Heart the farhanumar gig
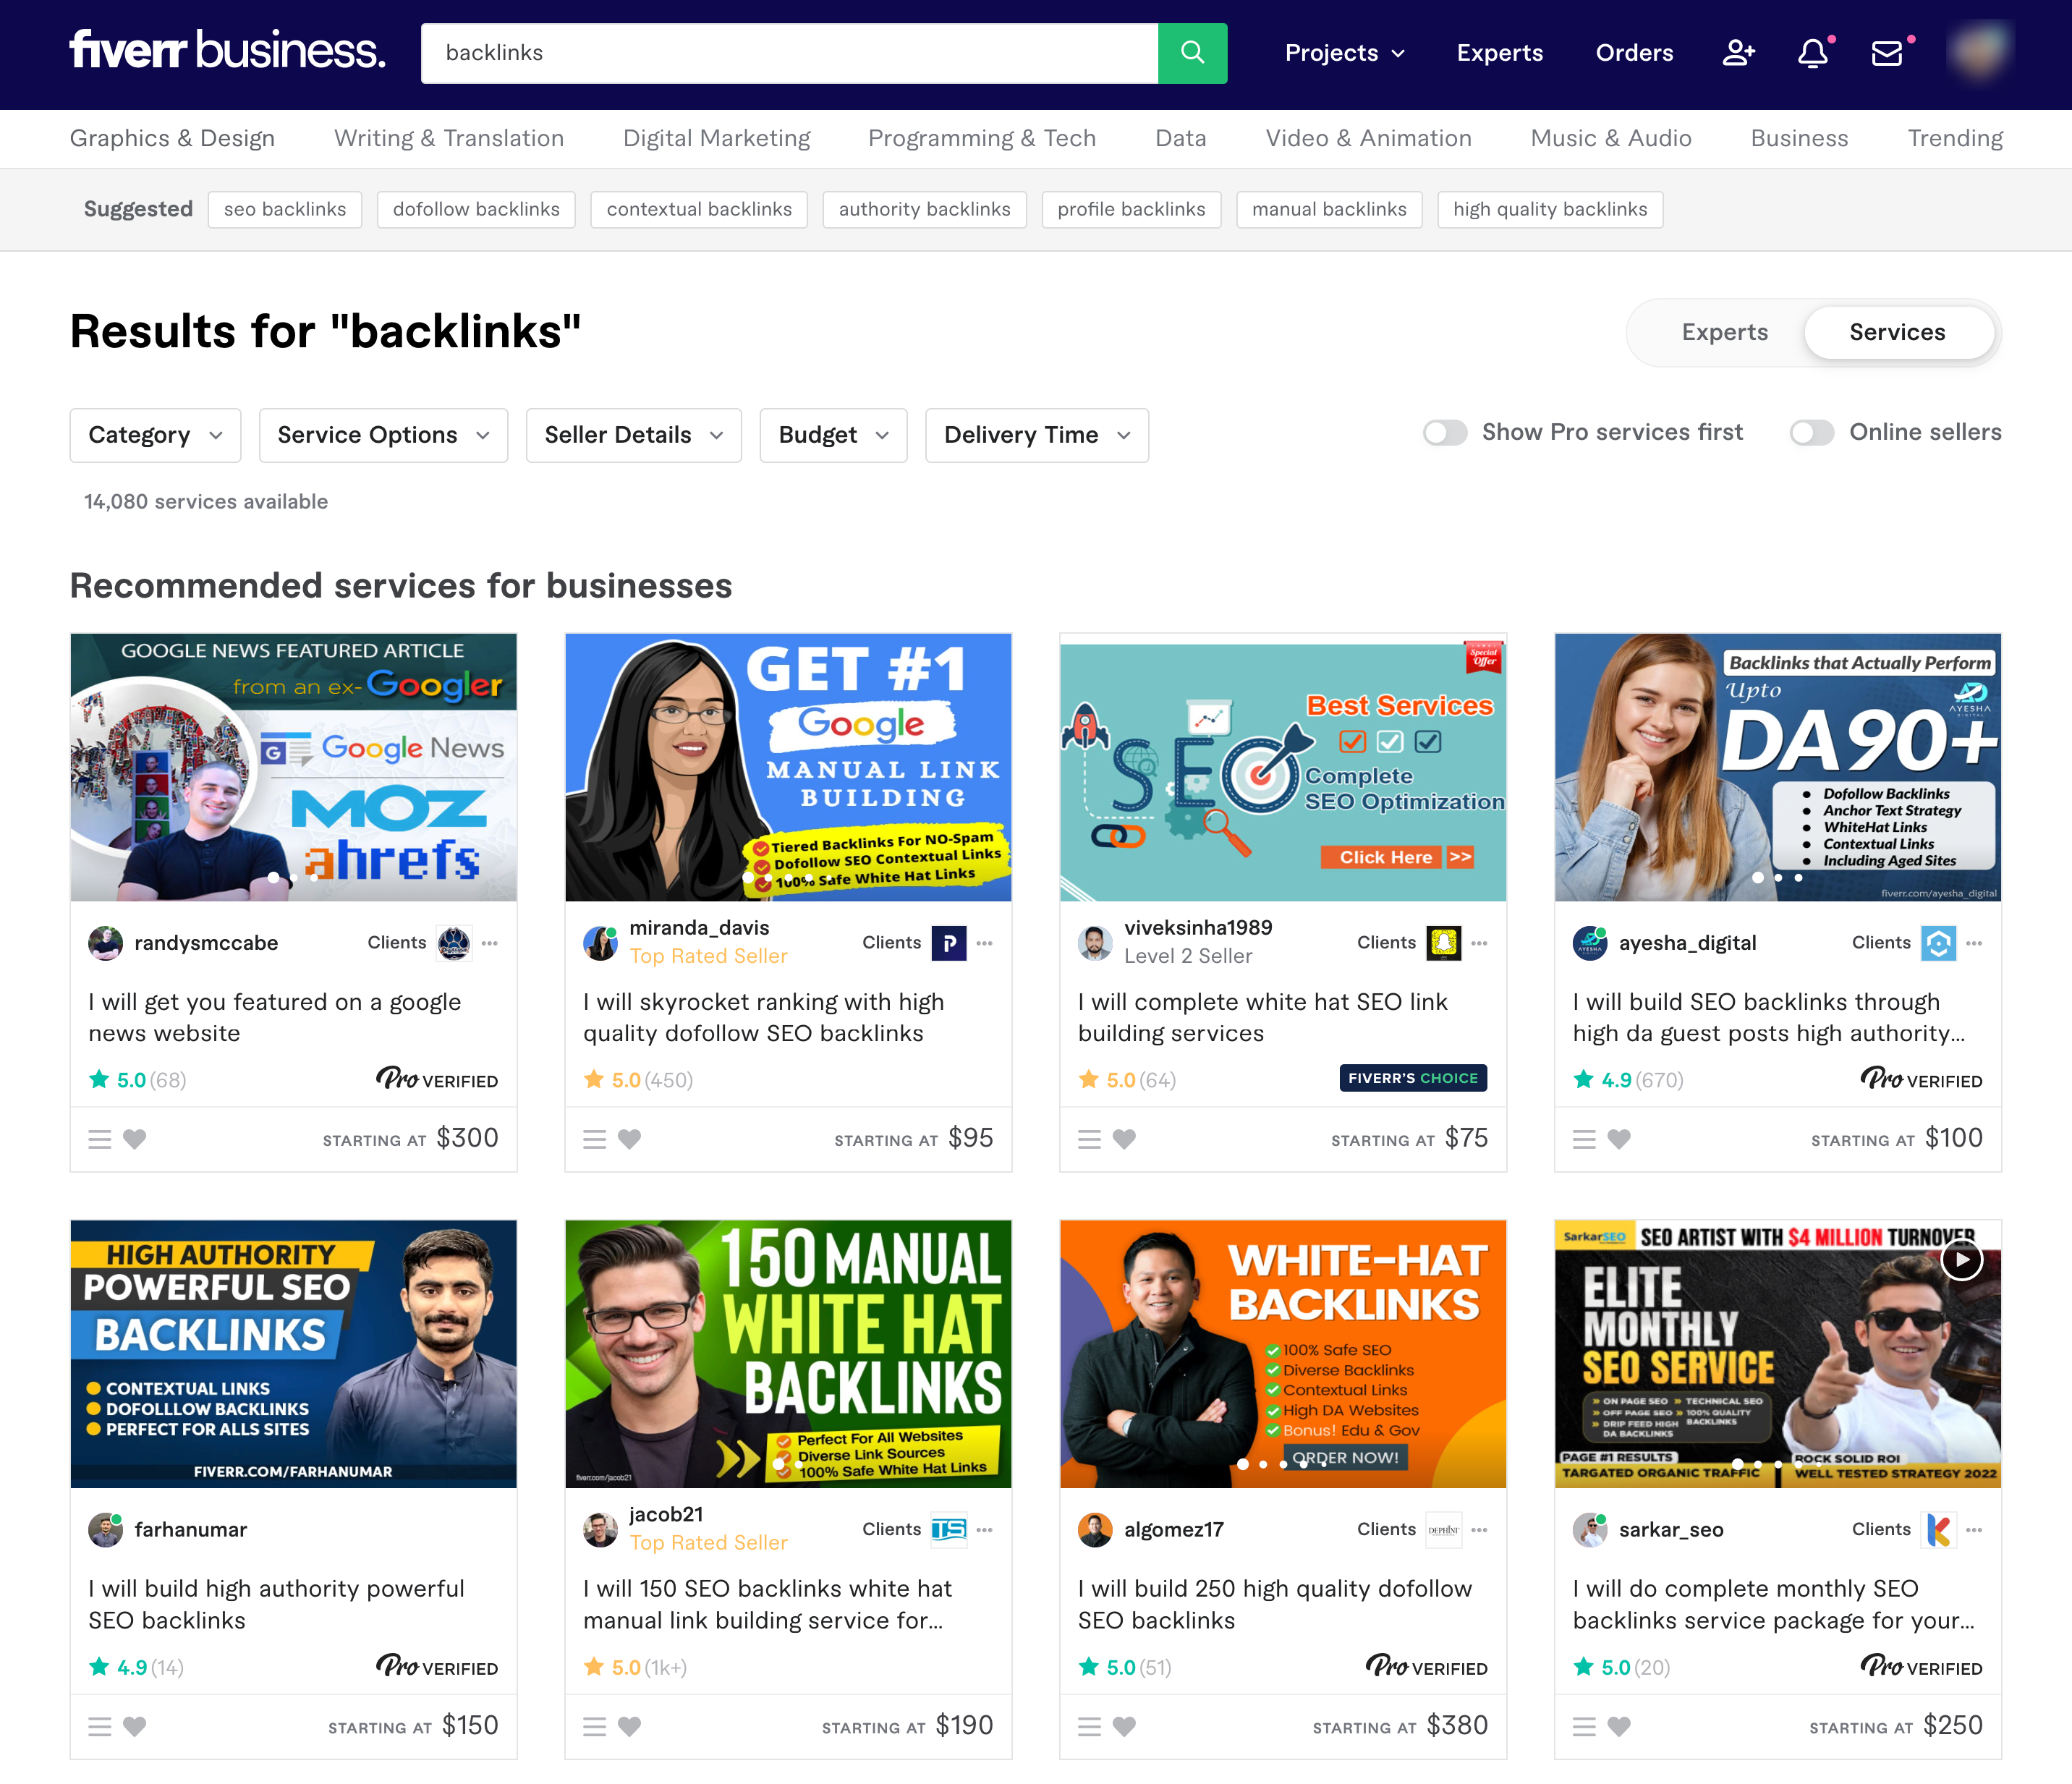This screenshot has width=2072, height=1784. (135, 1726)
